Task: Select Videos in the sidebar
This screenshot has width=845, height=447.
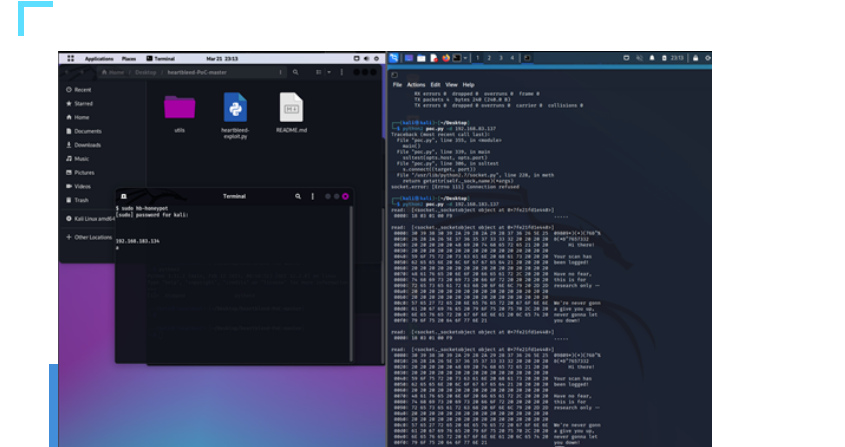Action: click(x=79, y=186)
